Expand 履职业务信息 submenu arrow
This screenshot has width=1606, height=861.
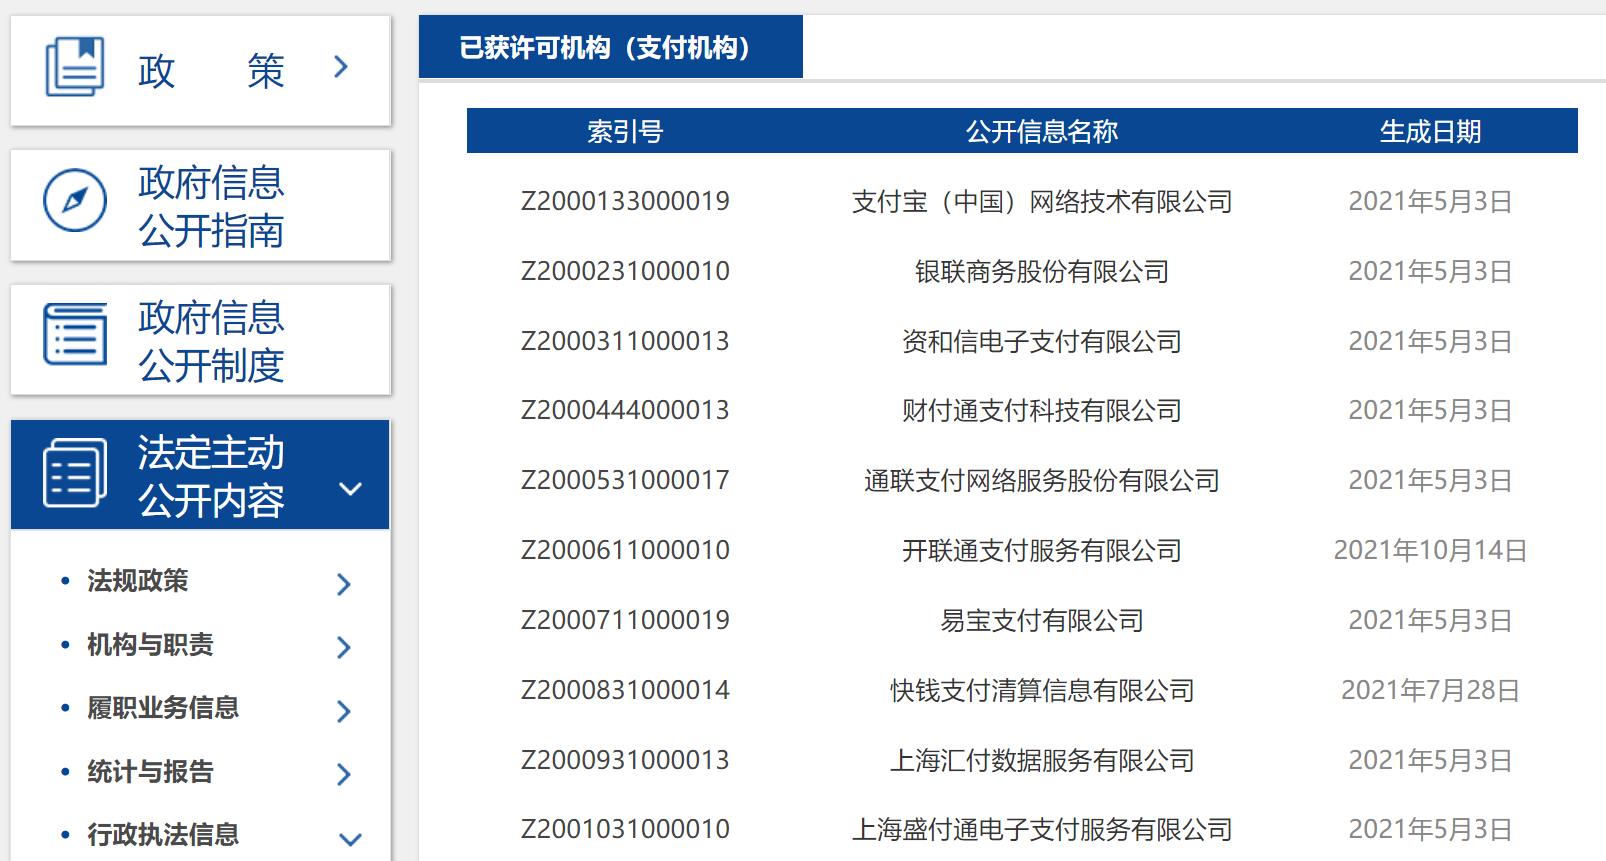coord(344,711)
